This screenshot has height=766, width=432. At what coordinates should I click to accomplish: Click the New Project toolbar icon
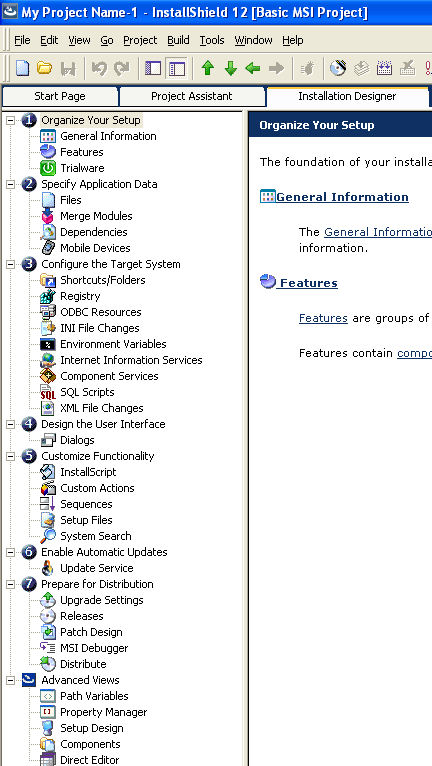[x=22, y=68]
